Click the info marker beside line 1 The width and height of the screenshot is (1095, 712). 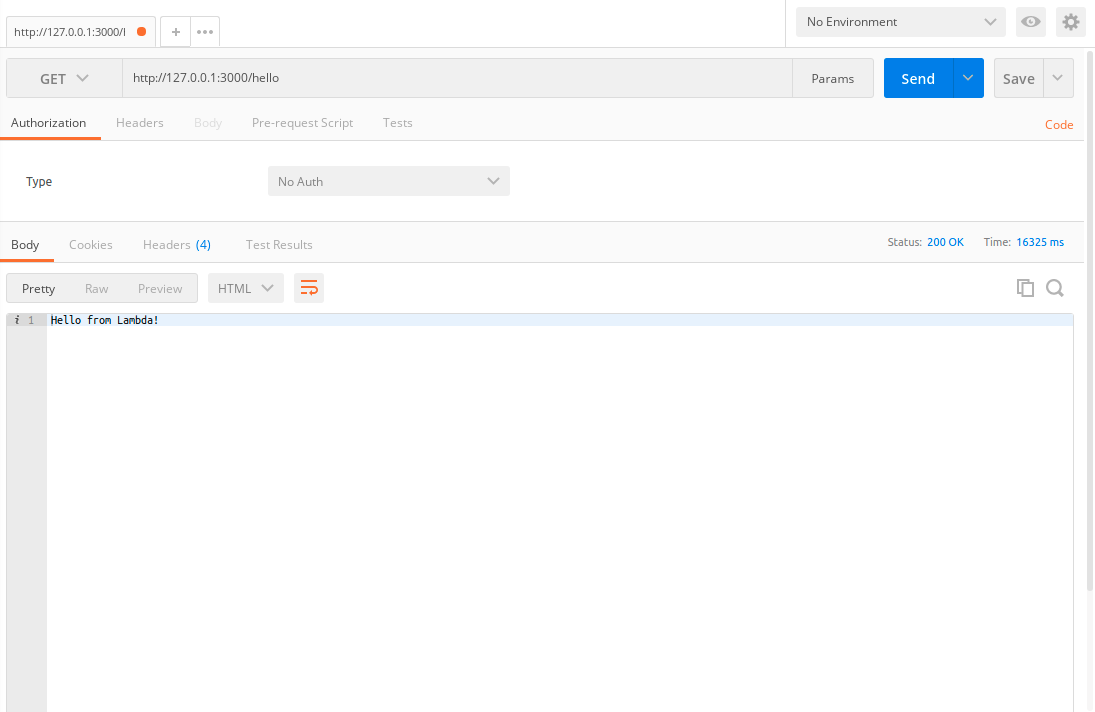17,320
